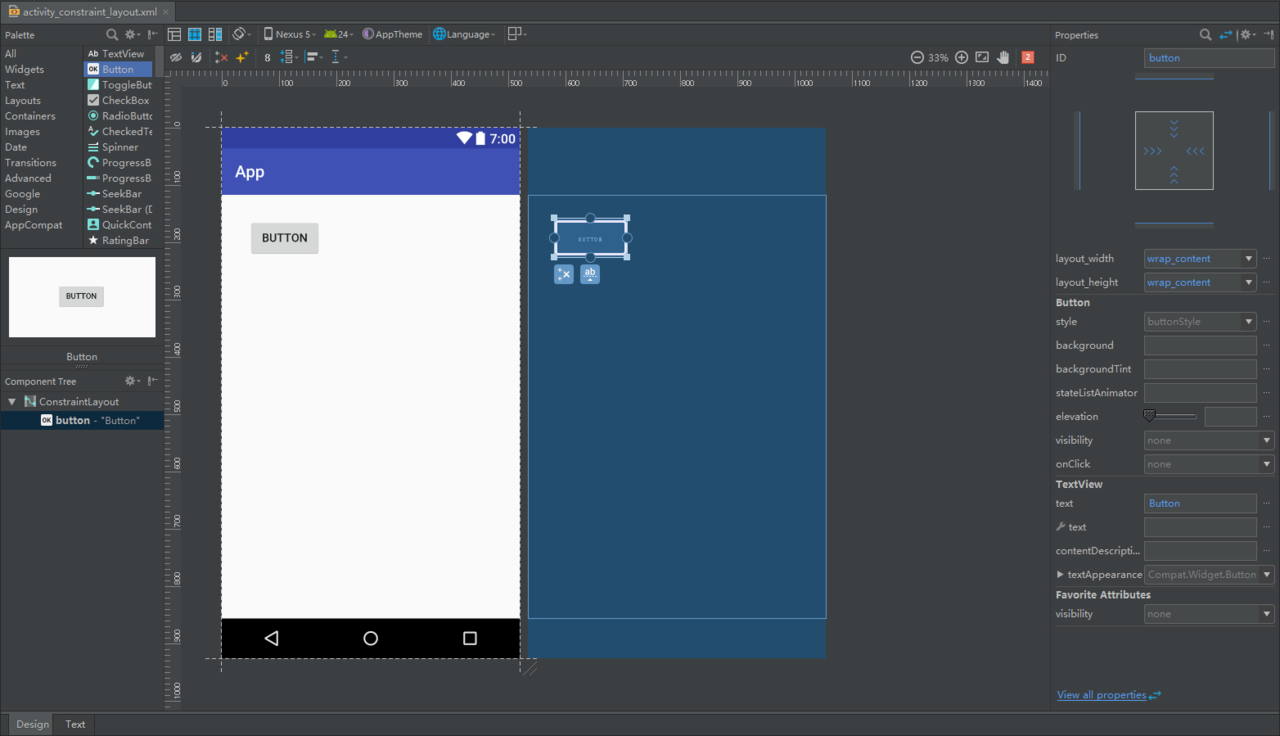This screenshot has width=1280, height=736.
Task: Click the ID input field
Action: pyautogui.click(x=1208, y=58)
